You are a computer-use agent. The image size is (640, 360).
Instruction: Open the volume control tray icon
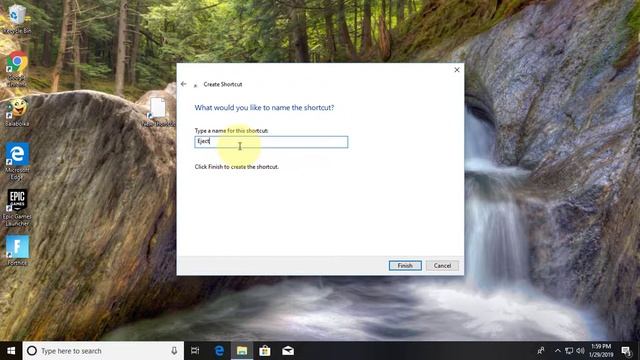tap(580, 351)
